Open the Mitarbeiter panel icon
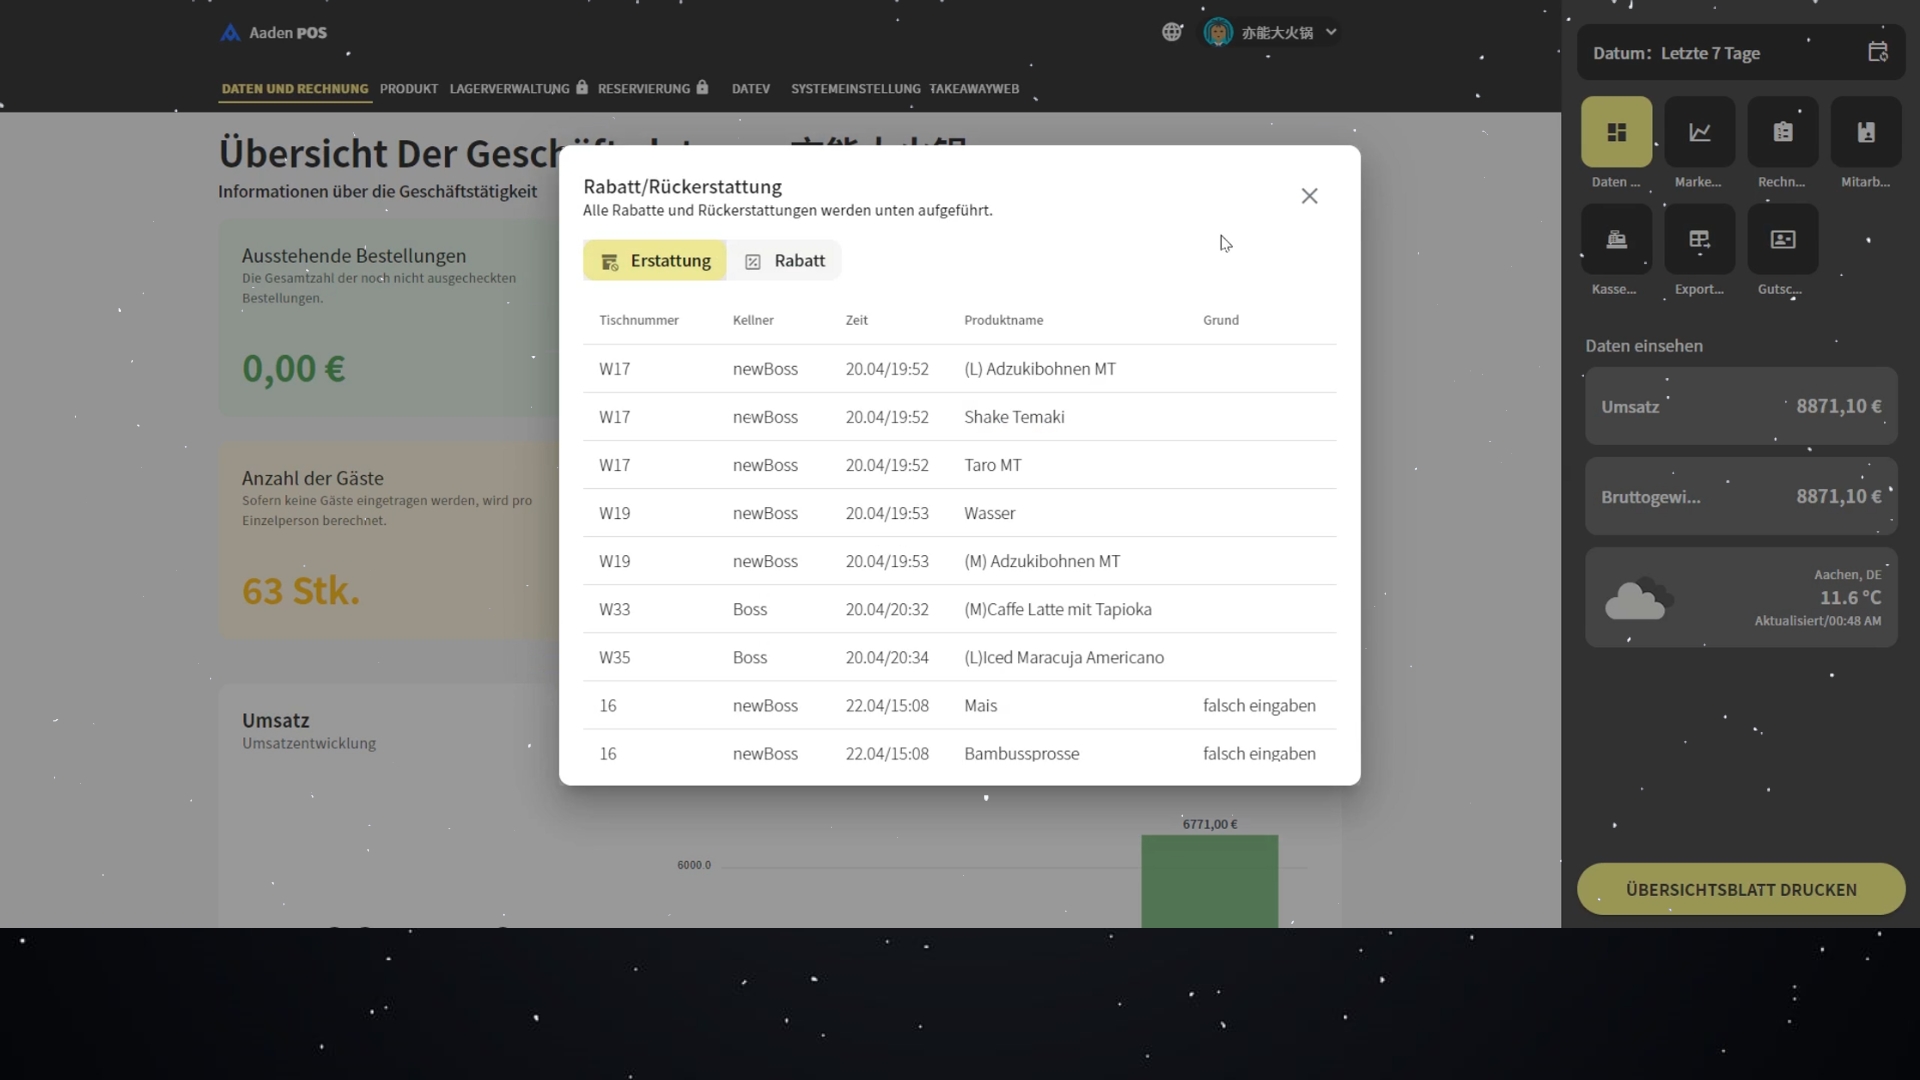Viewport: 1920px width, 1080px height. tap(1865, 132)
